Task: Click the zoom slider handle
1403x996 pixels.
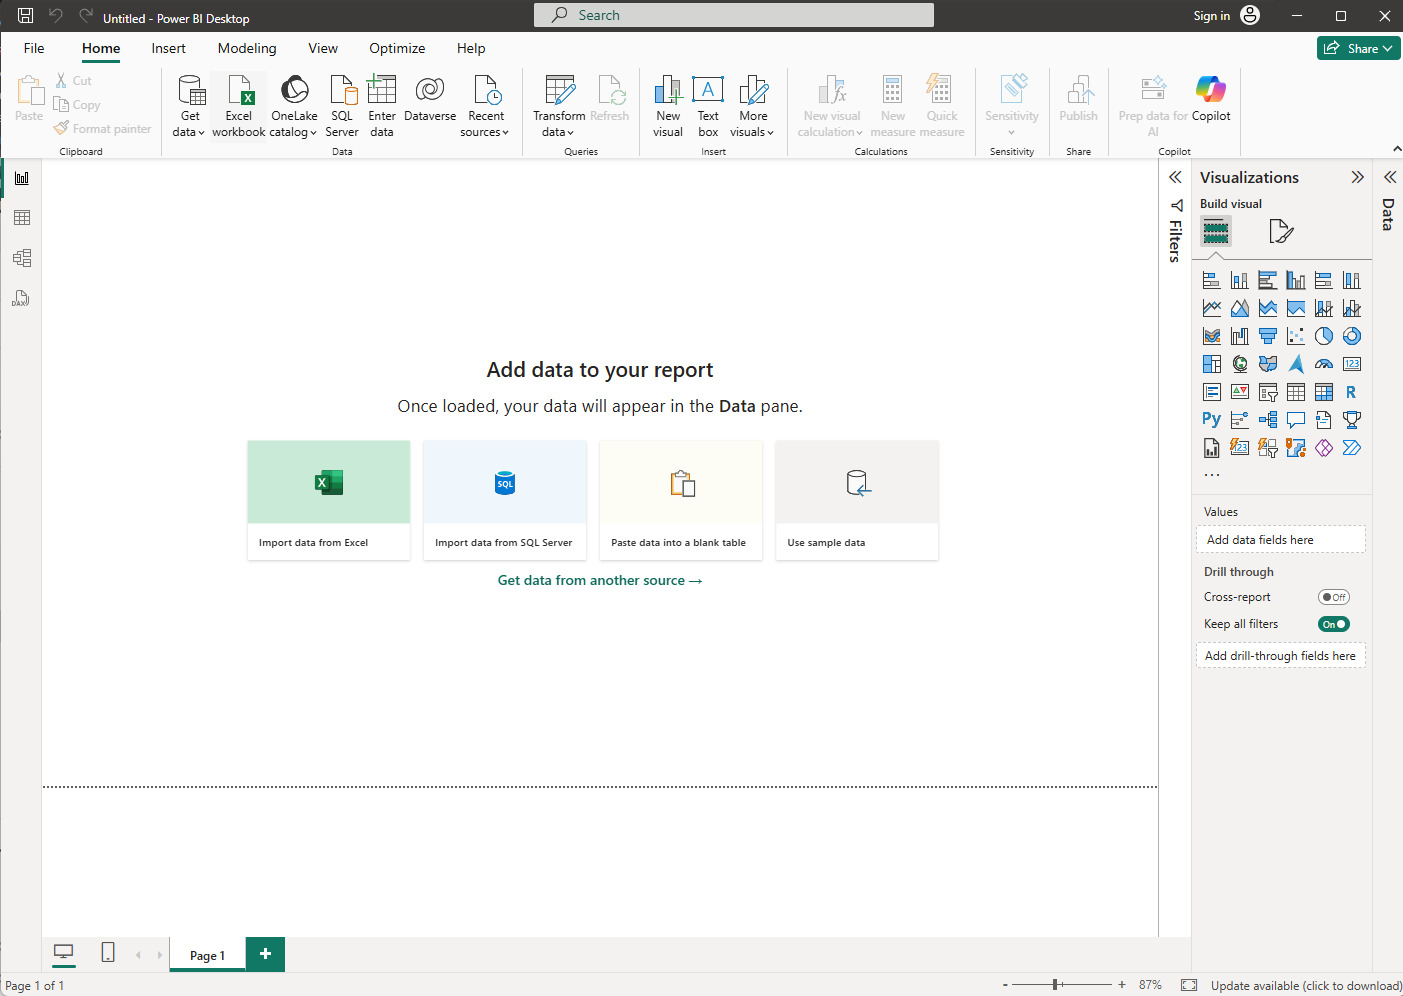Action: point(1056,985)
